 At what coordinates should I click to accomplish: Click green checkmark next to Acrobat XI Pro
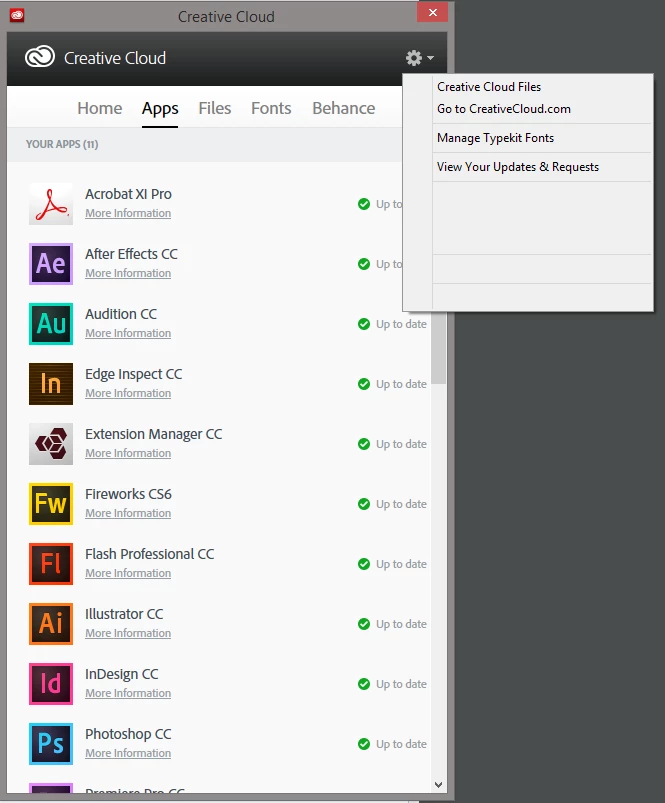[x=364, y=204]
